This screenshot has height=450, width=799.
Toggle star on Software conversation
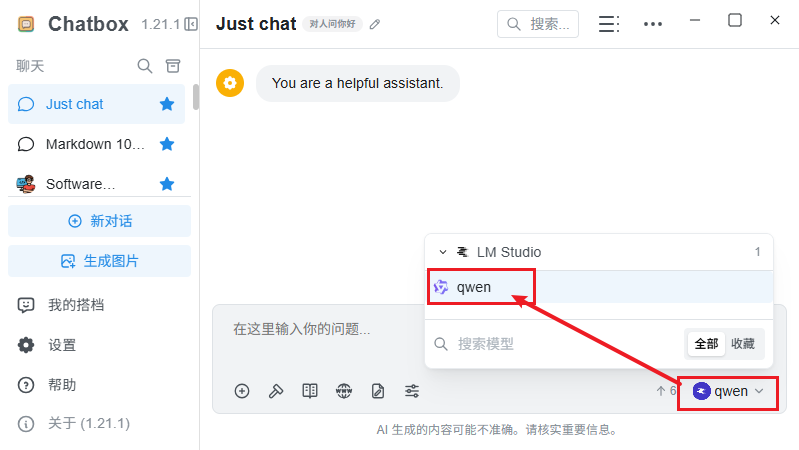tap(167, 184)
